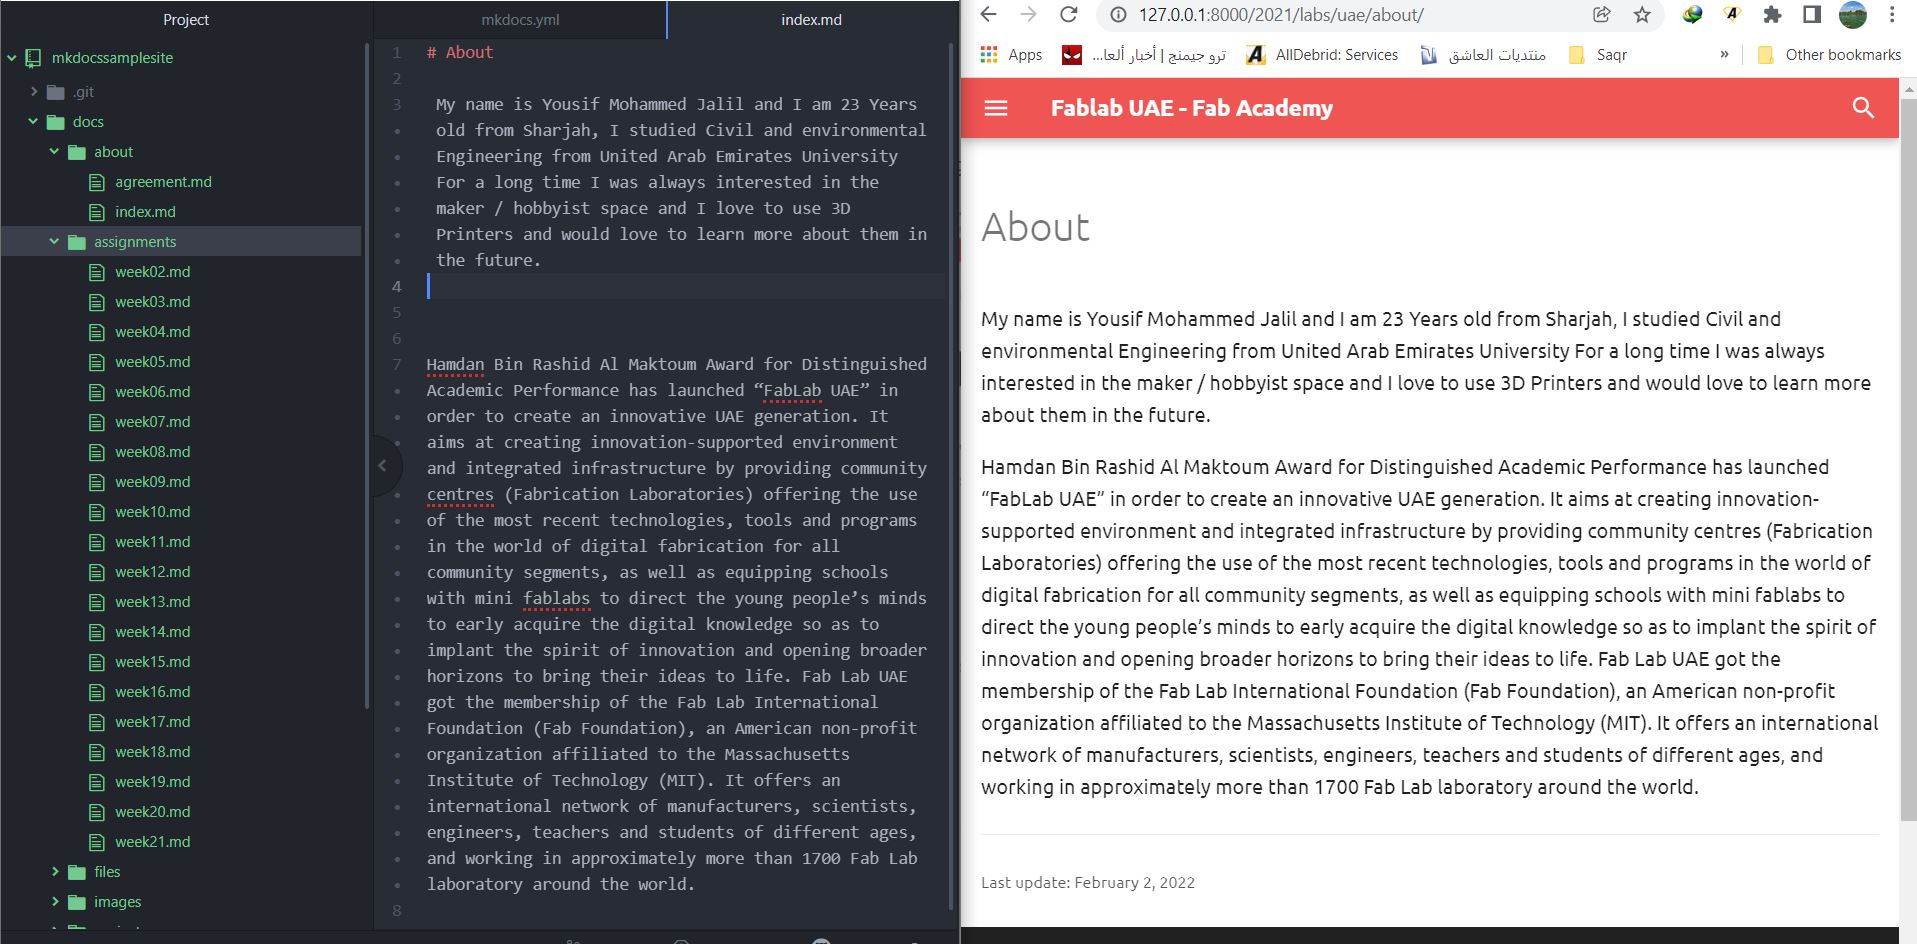Viewport: 1917px width, 944px height.
Task: Click the '# About' heading line in editor
Action: pos(460,52)
